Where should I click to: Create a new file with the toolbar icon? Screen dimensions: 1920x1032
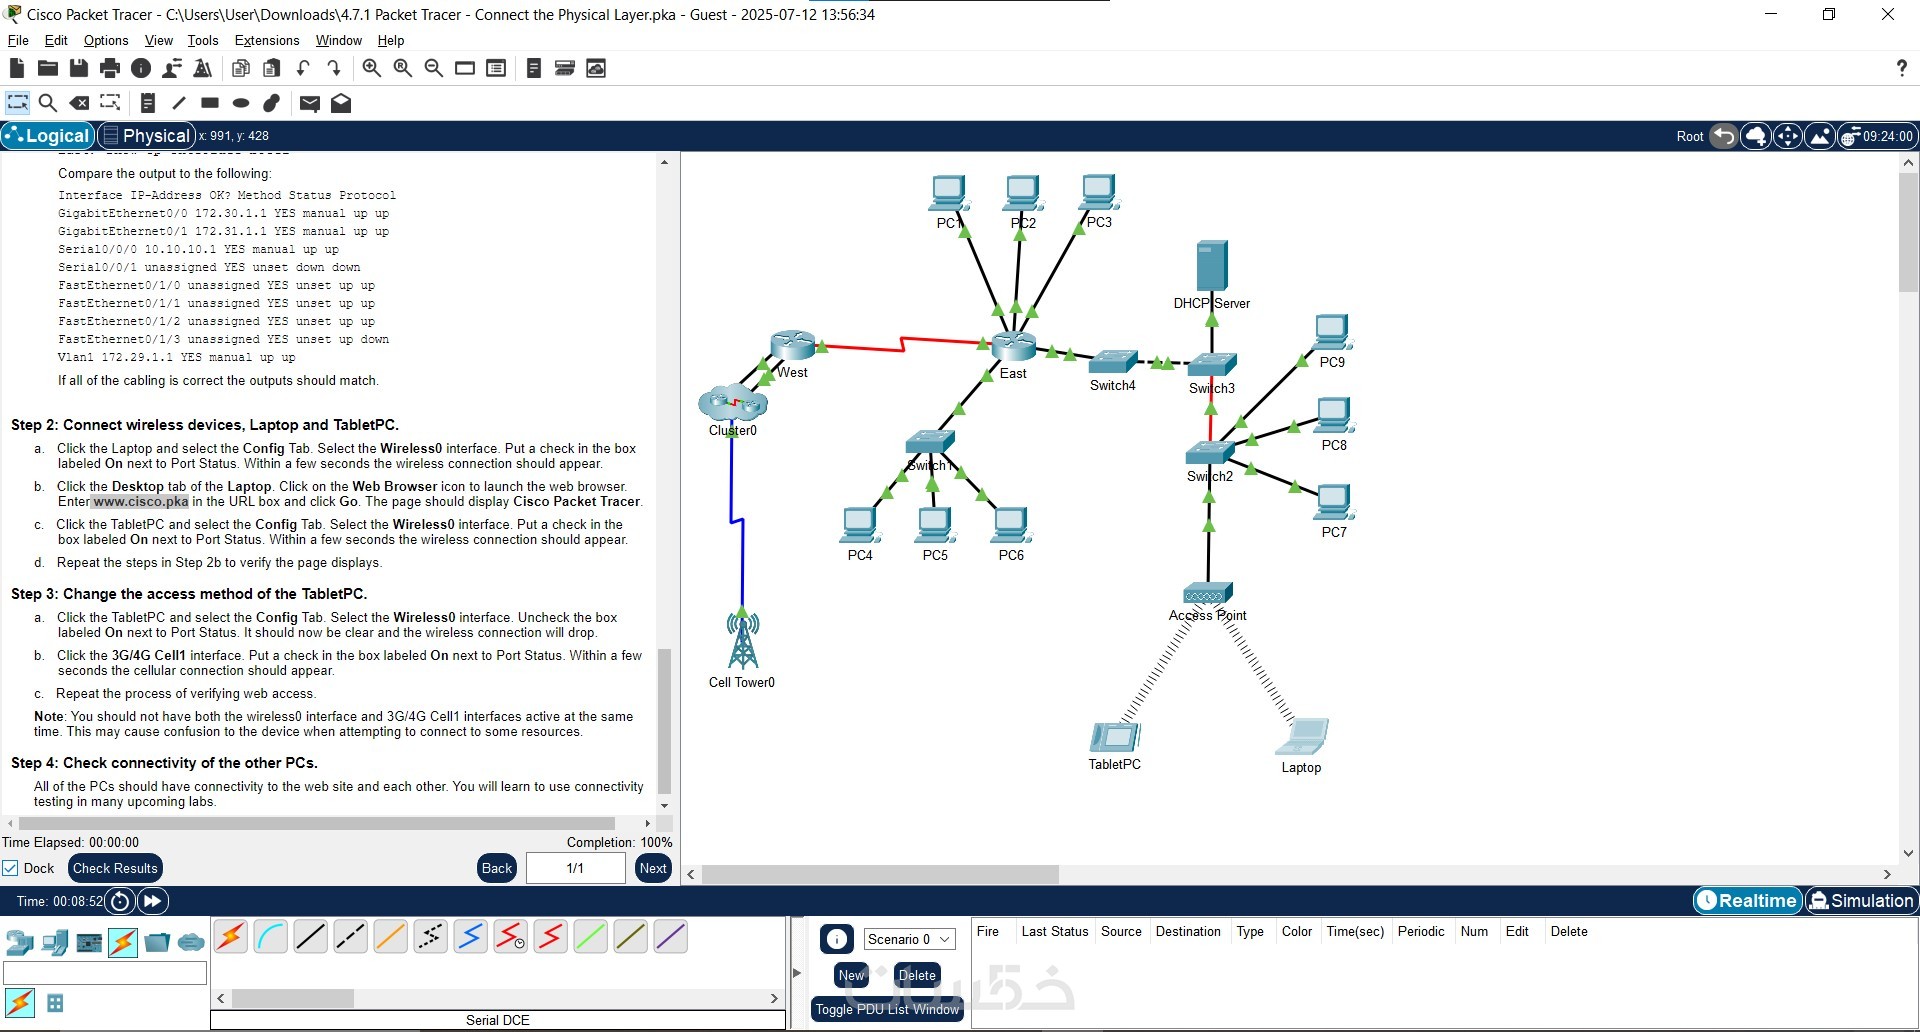click(x=16, y=68)
